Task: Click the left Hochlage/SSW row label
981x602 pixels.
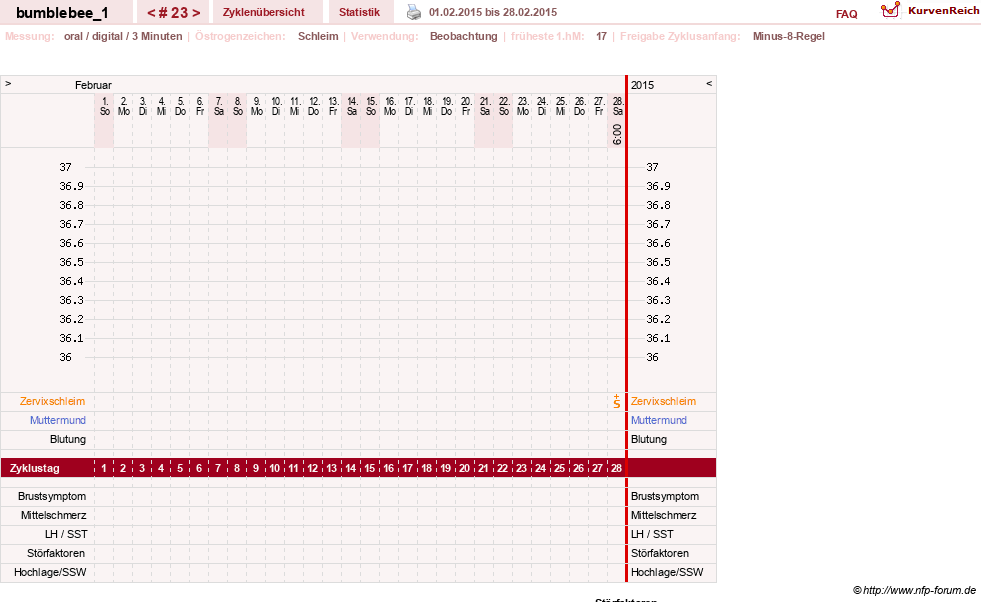Action: tap(50, 572)
